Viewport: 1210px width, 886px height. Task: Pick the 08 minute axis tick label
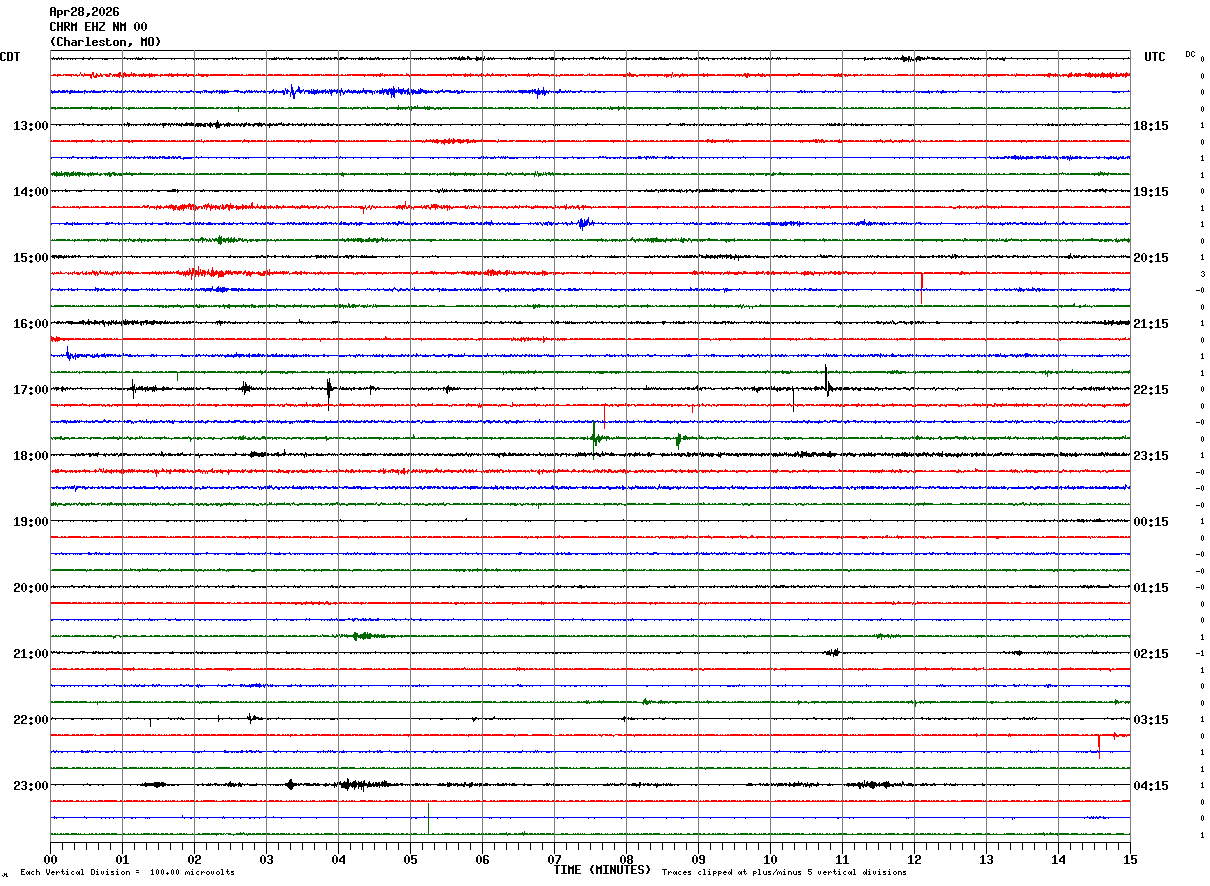point(626,859)
